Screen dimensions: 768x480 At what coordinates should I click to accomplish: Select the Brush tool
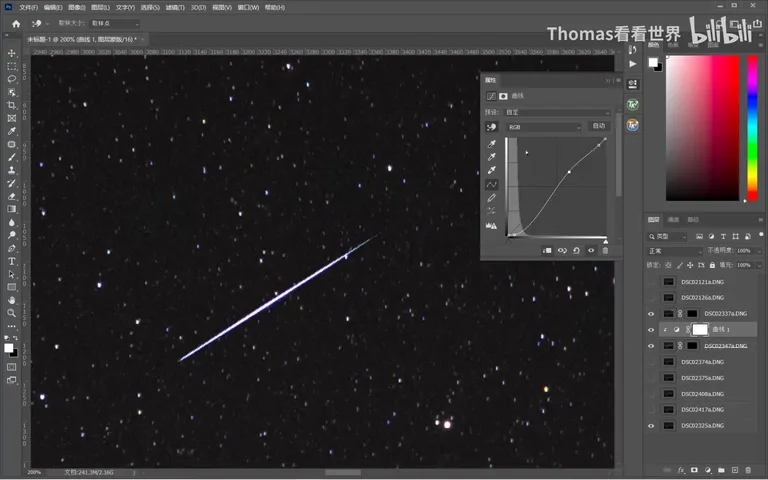click(12, 157)
